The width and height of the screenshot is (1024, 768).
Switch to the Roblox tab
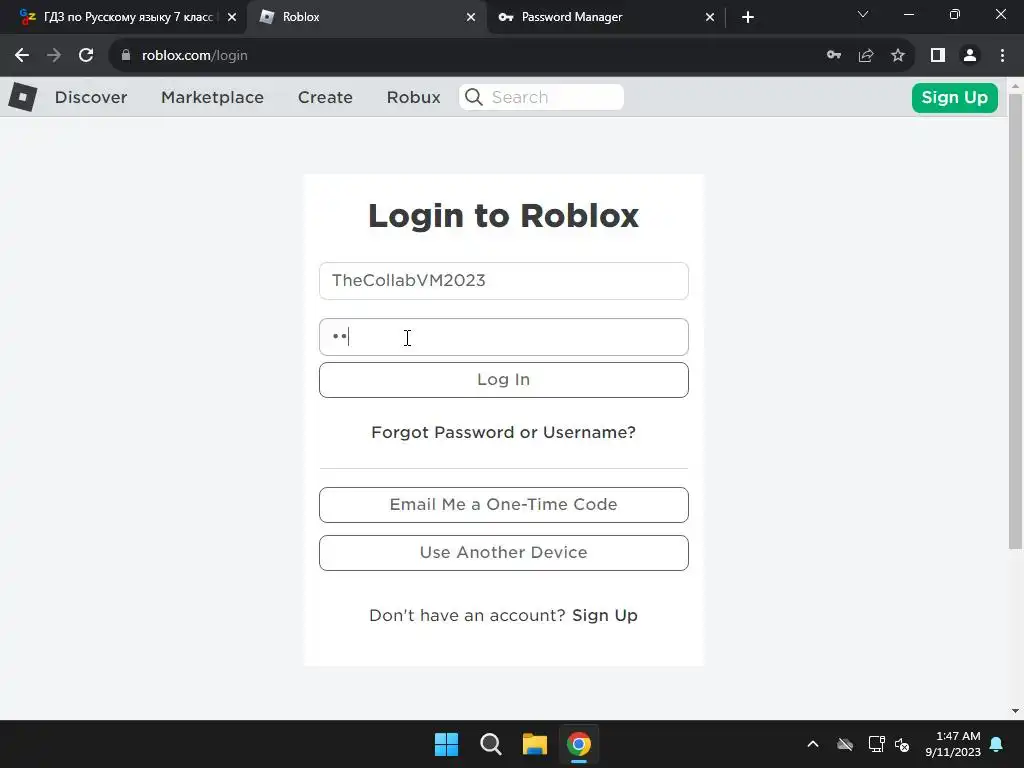pyautogui.click(x=366, y=17)
